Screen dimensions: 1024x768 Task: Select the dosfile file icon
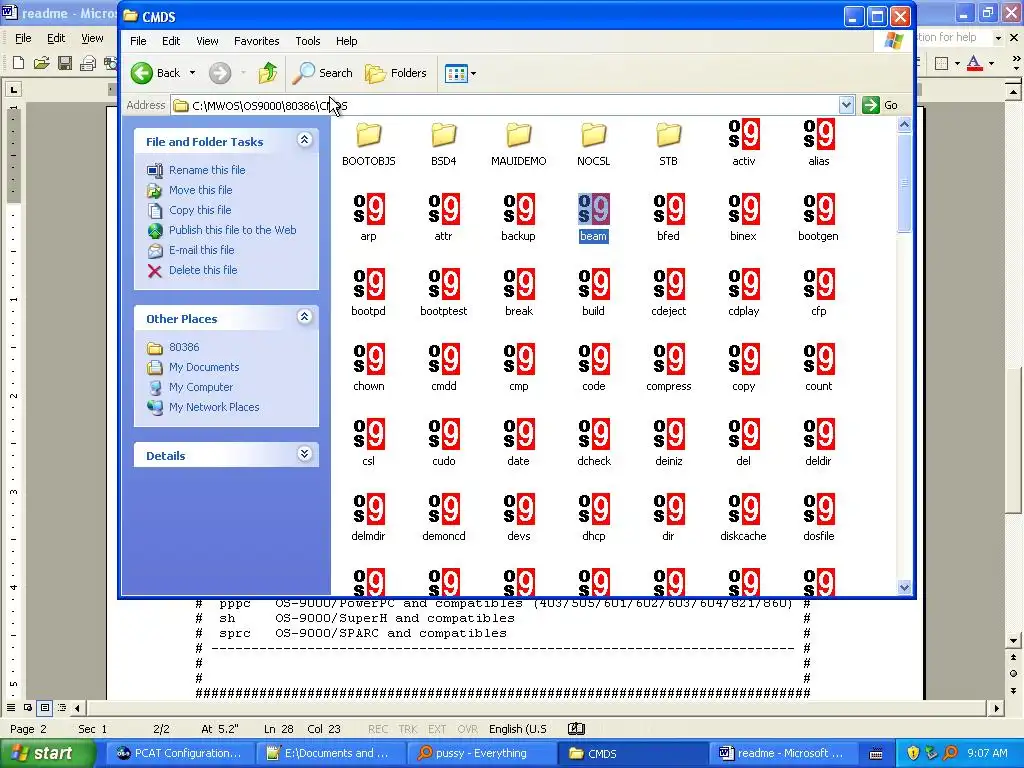[x=818, y=509]
